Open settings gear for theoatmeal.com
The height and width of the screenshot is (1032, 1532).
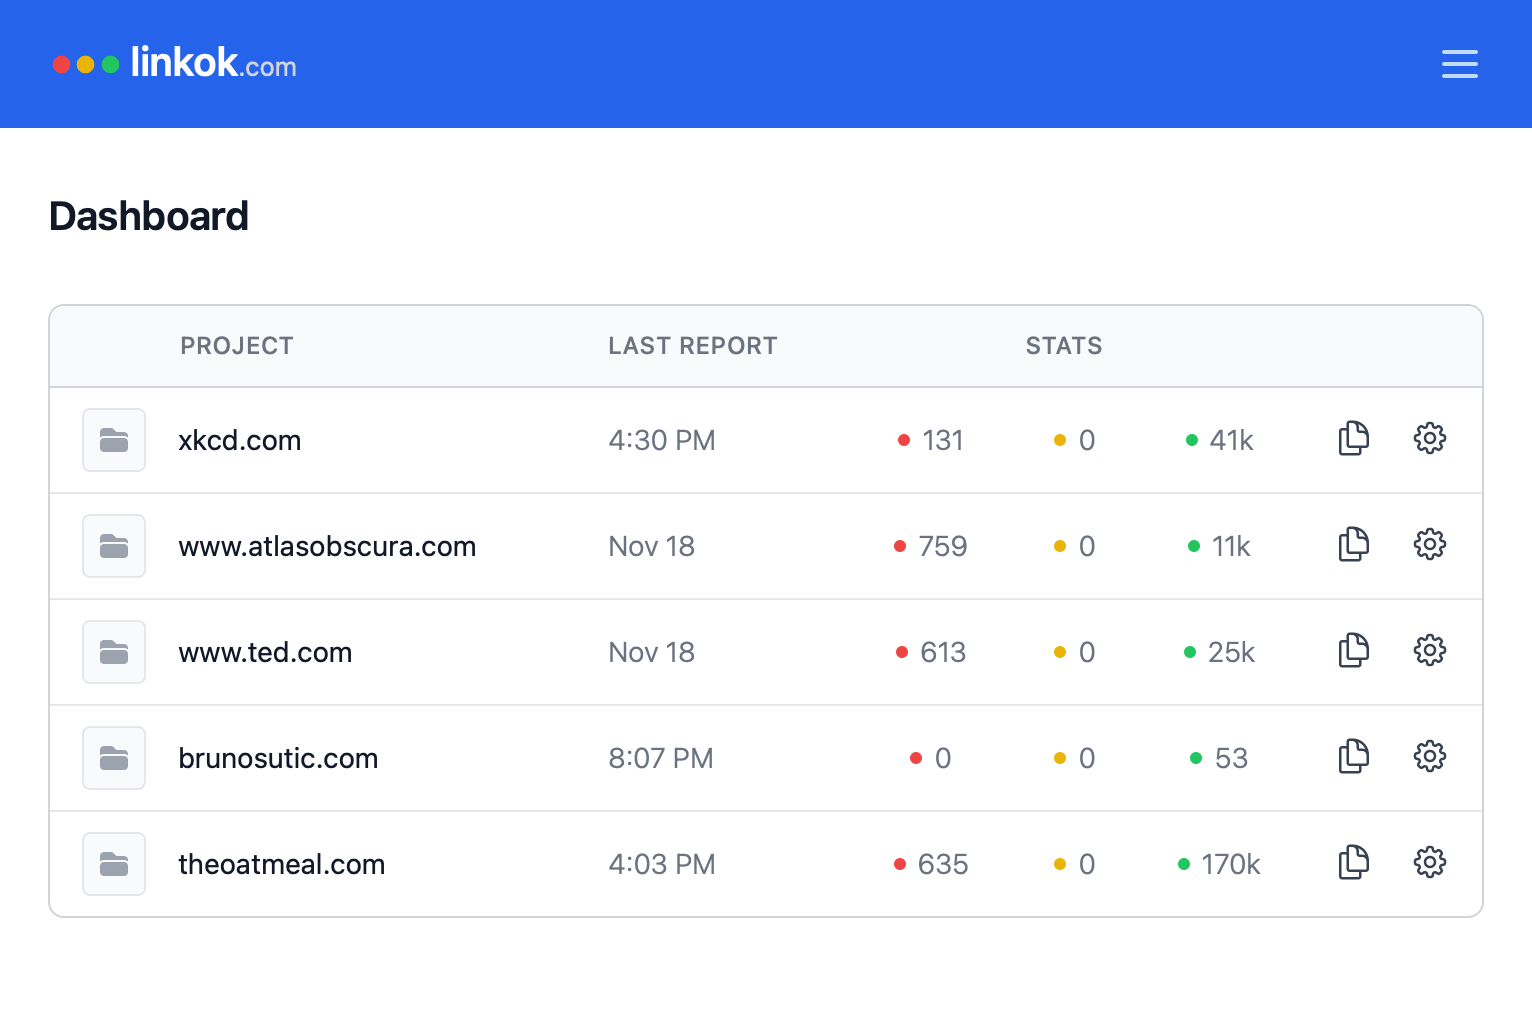click(x=1429, y=863)
